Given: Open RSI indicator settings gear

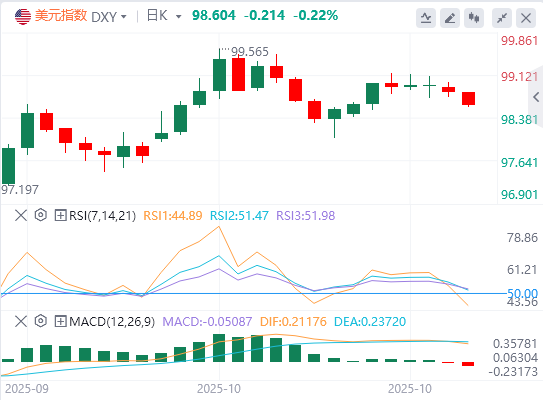Looking at the screenshot, I should coord(41,215).
